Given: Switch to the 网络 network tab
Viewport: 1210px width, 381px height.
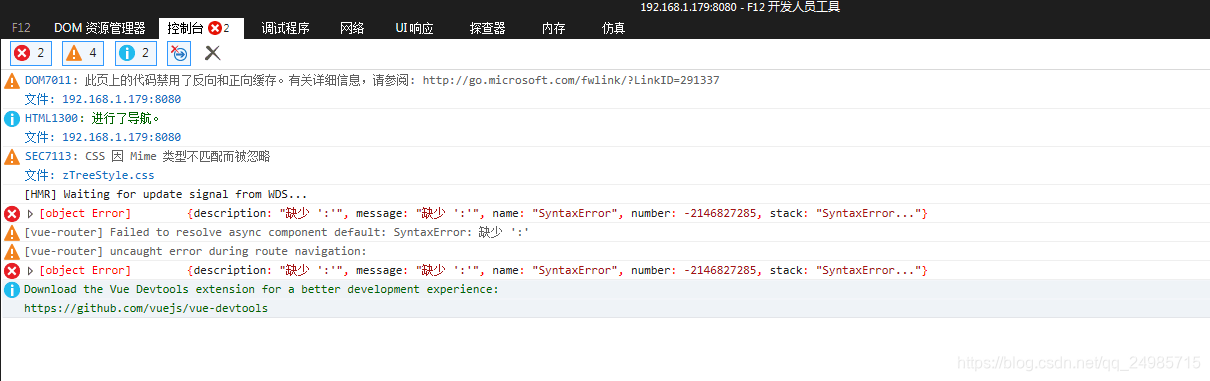Looking at the screenshot, I should pyautogui.click(x=352, y=28).
